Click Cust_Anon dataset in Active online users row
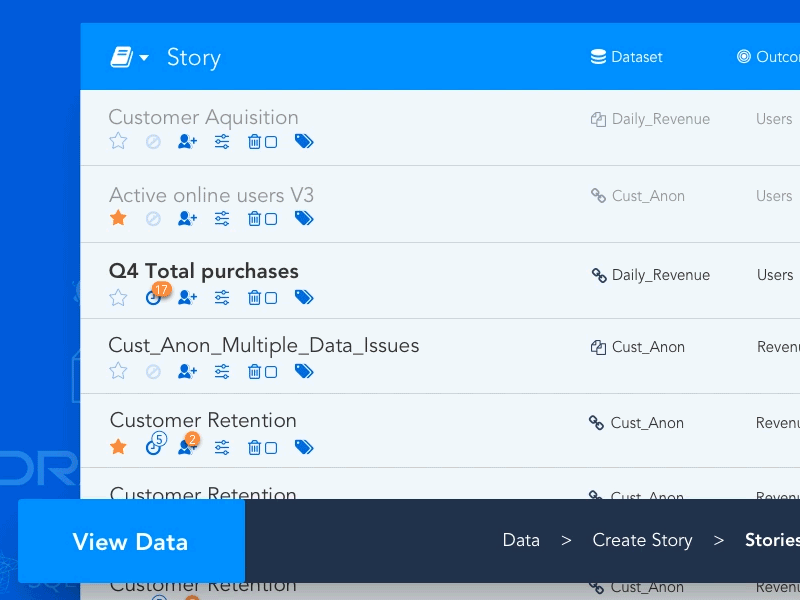 click(x=648, y=196)
